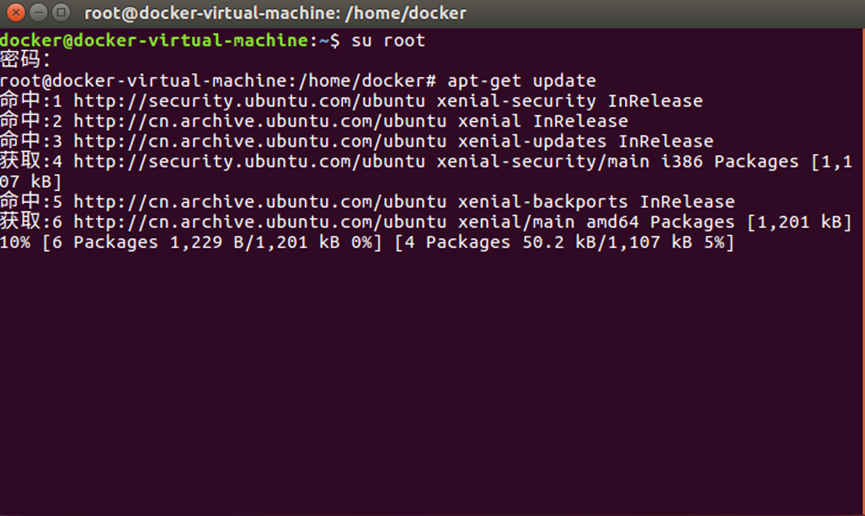
Task: Click the window title root@docker-virtual-machine: /home/docker
Action: coord(275,13)
